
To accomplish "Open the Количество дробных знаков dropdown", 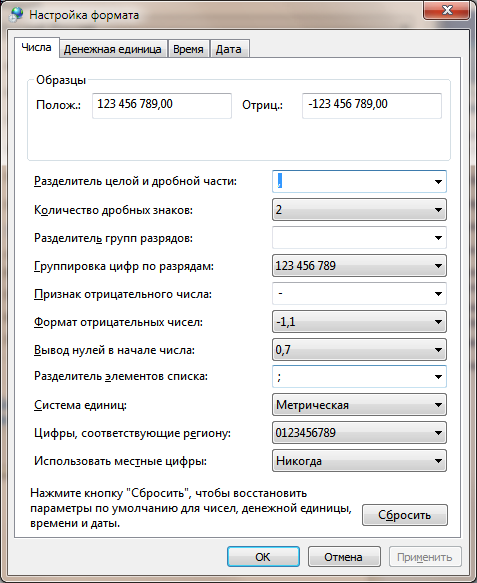I will 359,210.
